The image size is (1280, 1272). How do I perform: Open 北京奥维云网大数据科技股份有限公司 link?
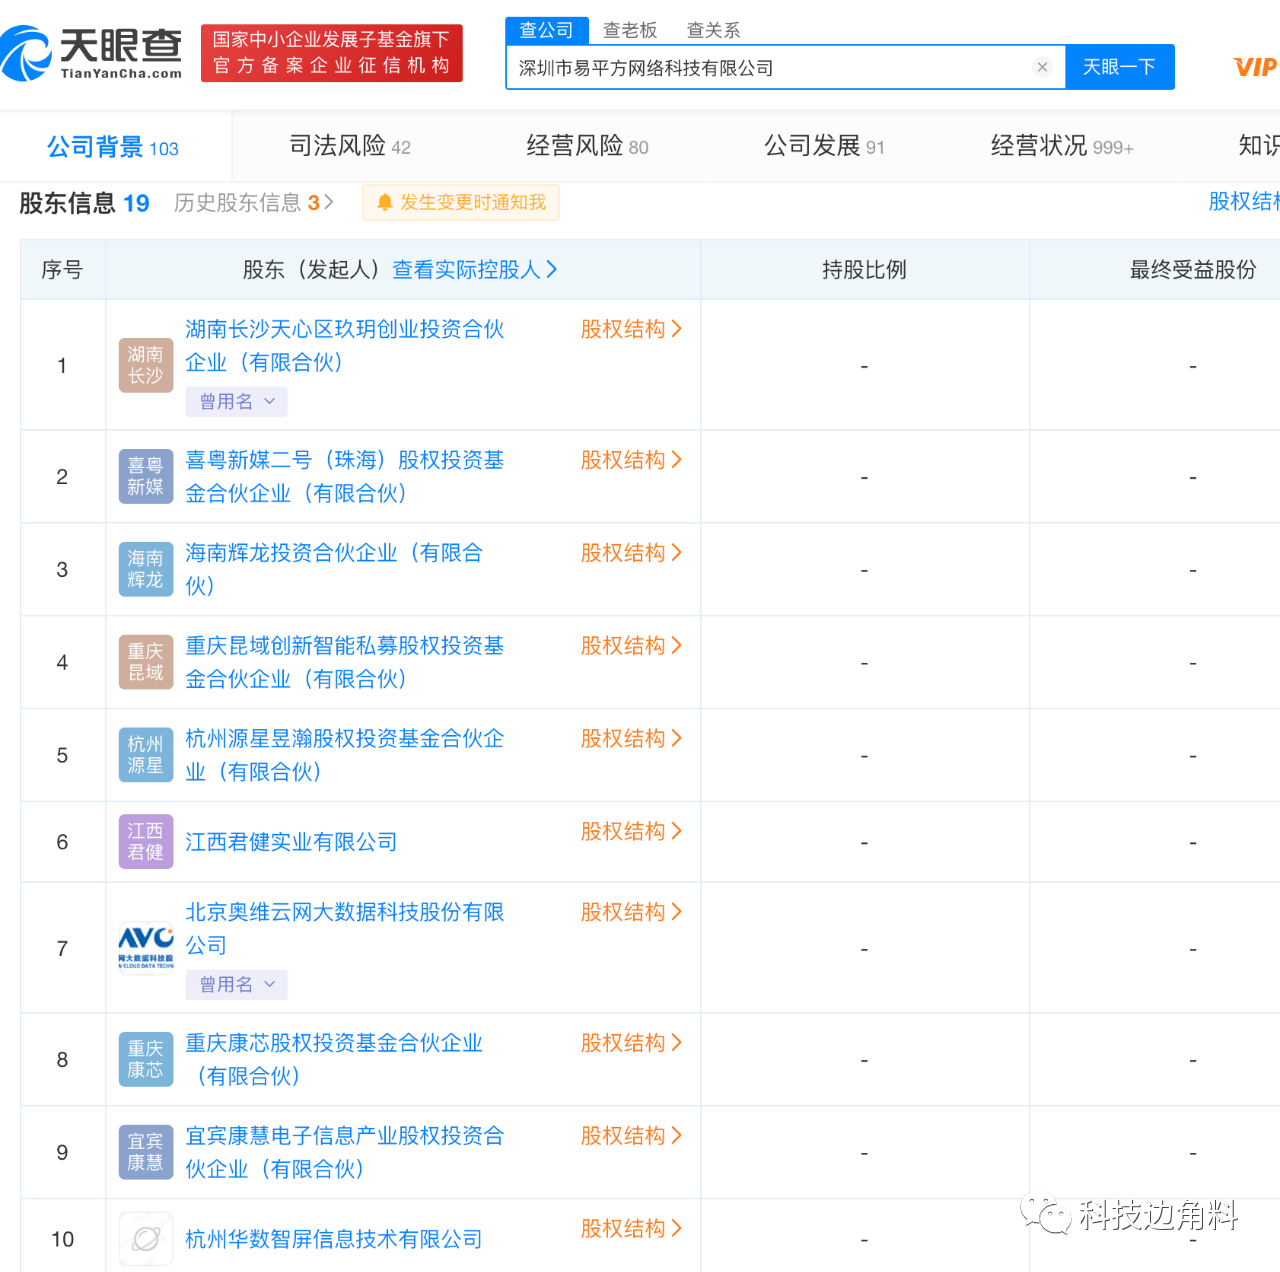(x=345, y=929)
